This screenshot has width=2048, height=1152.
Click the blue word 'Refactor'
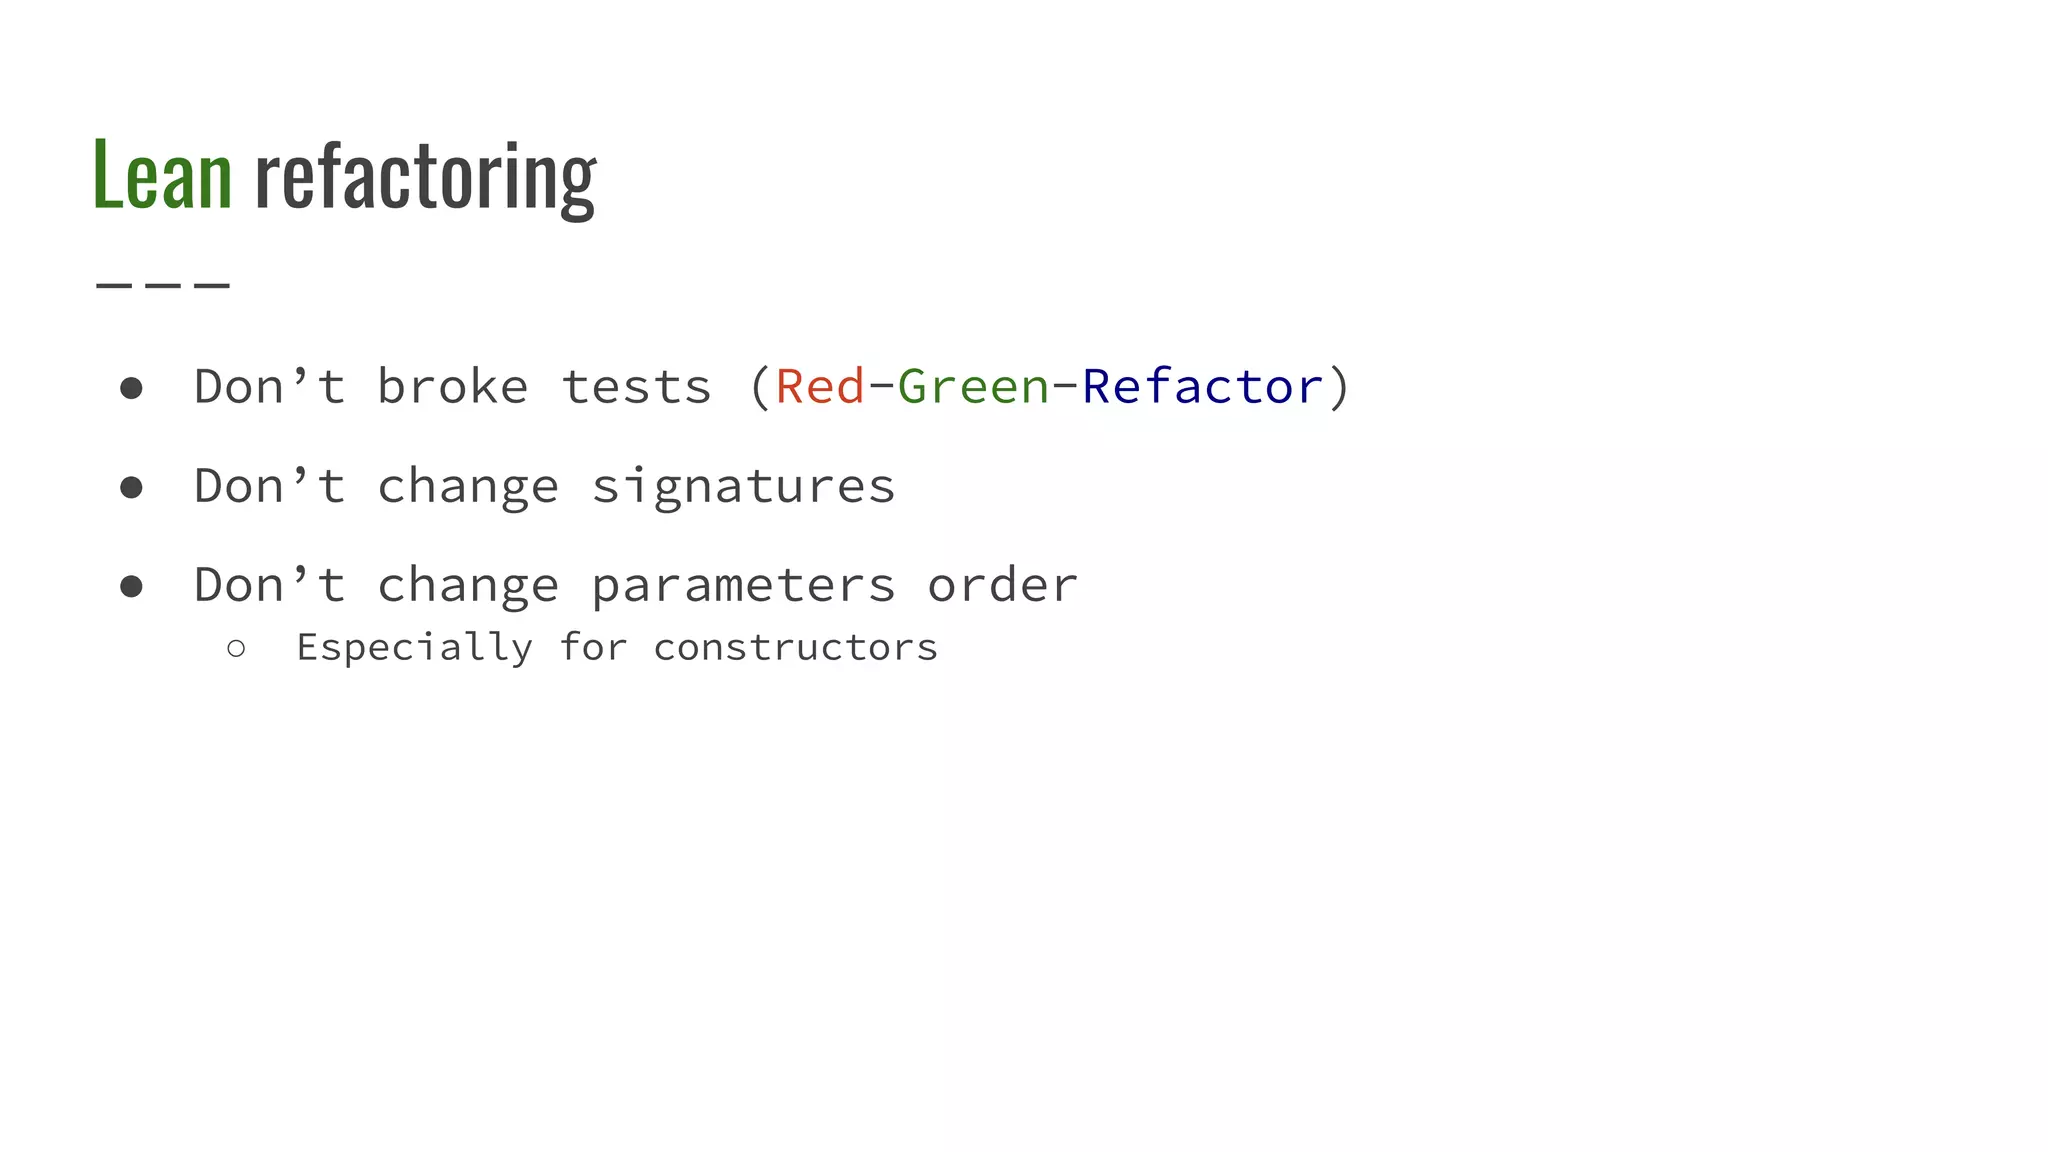click(x=1203, y=387)
